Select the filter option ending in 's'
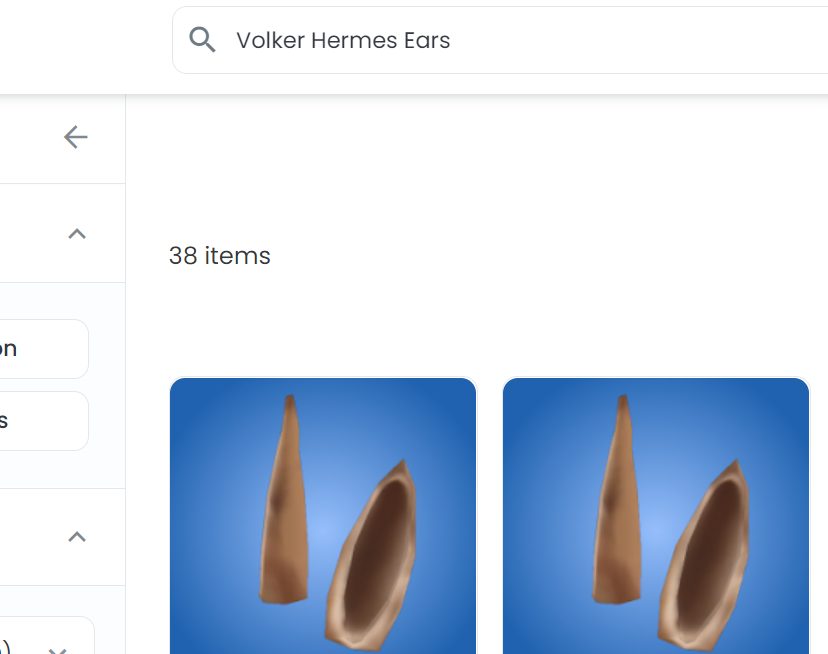Screen dimensions: 828x654 44,421
